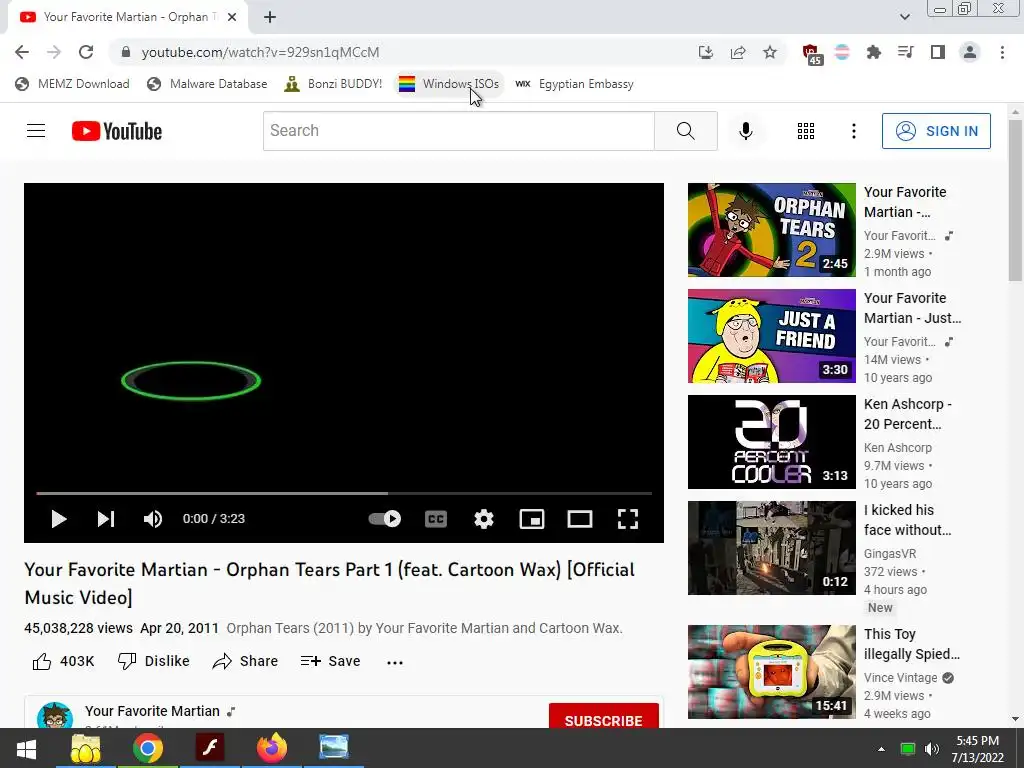Open a new tab with plus
The image size is (1024, 768).
point(270,17)
